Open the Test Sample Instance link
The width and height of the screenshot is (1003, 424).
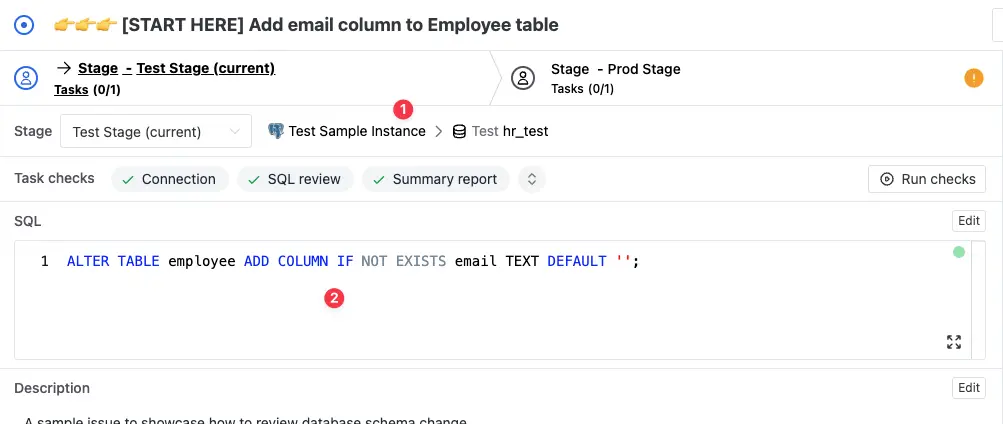(356, 131)
